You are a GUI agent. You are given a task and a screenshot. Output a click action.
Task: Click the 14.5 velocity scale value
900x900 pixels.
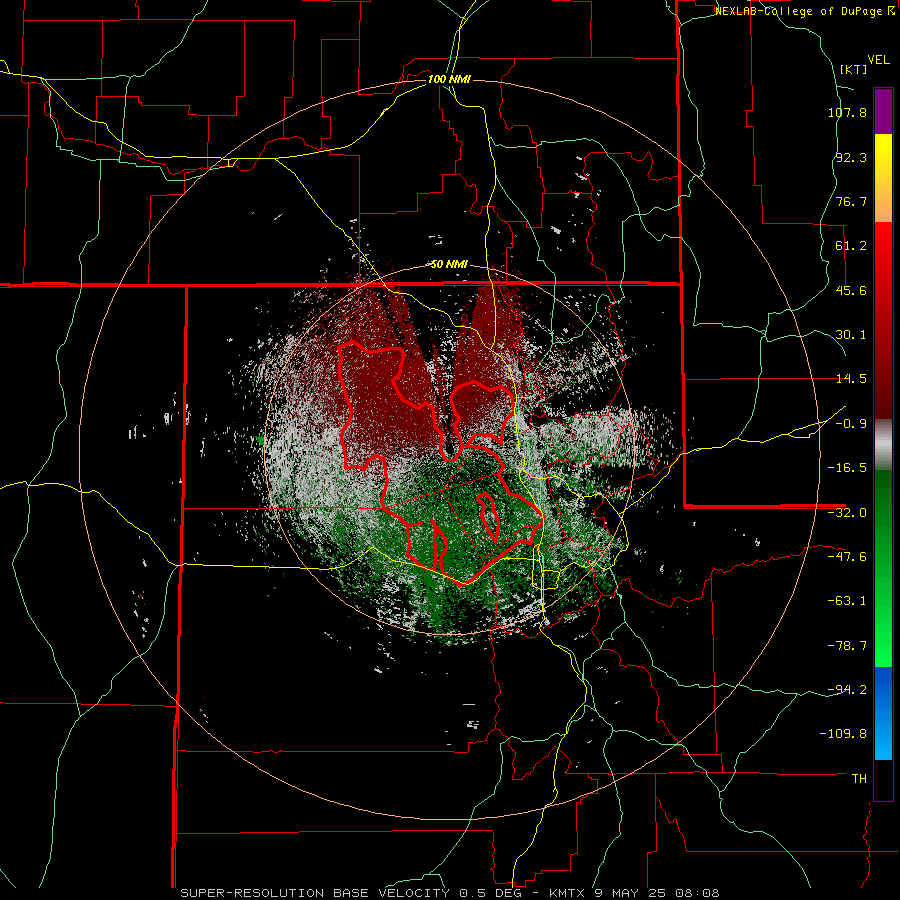coord(851,379)
